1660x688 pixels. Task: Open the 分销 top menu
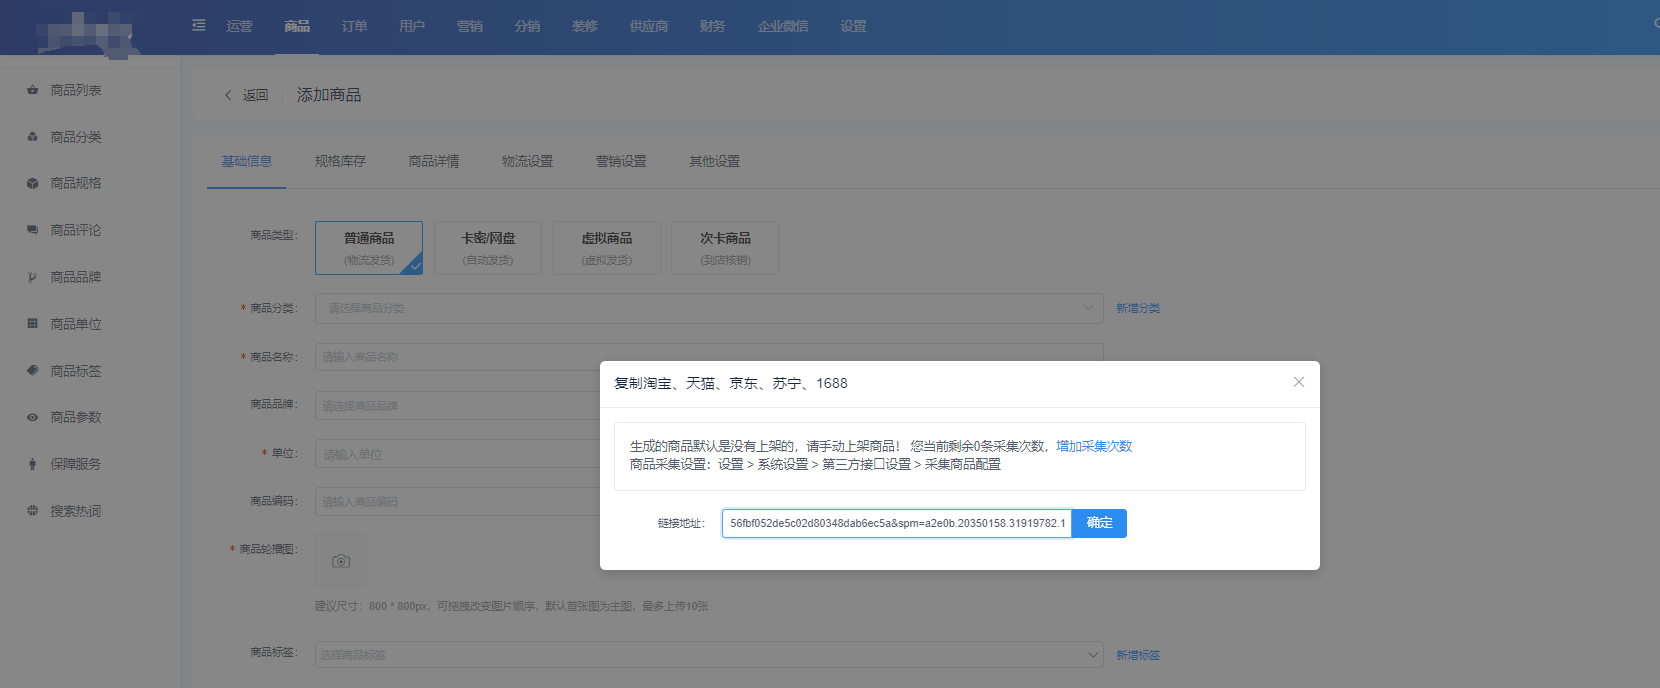[x=527, y=26]
